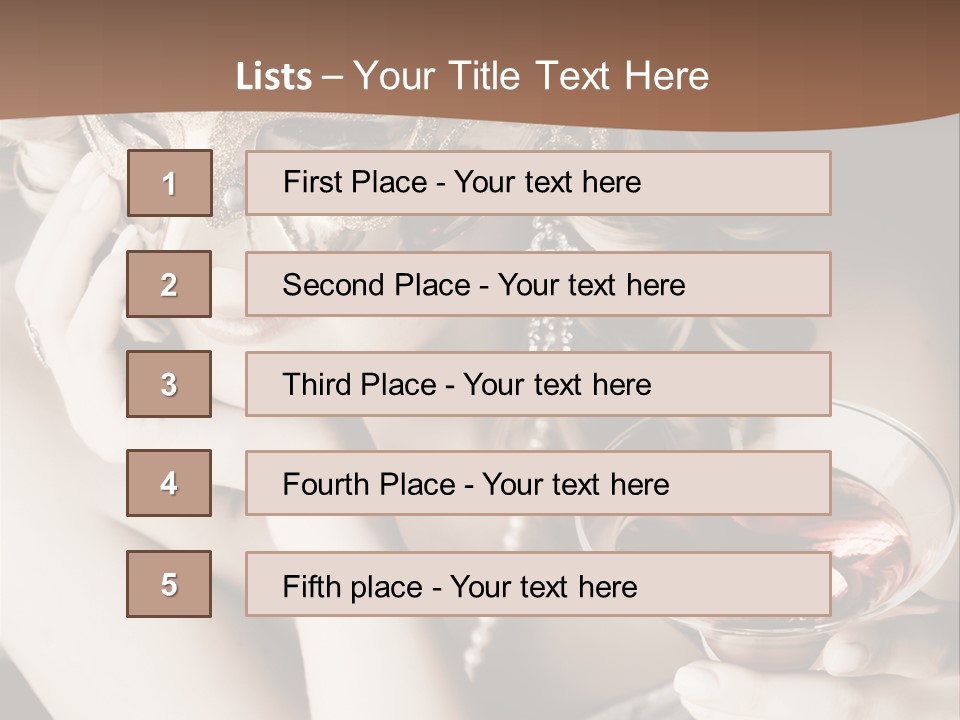Click the words Fourth Place
This screenshot has width=960, height=720.
pos(369,484)
